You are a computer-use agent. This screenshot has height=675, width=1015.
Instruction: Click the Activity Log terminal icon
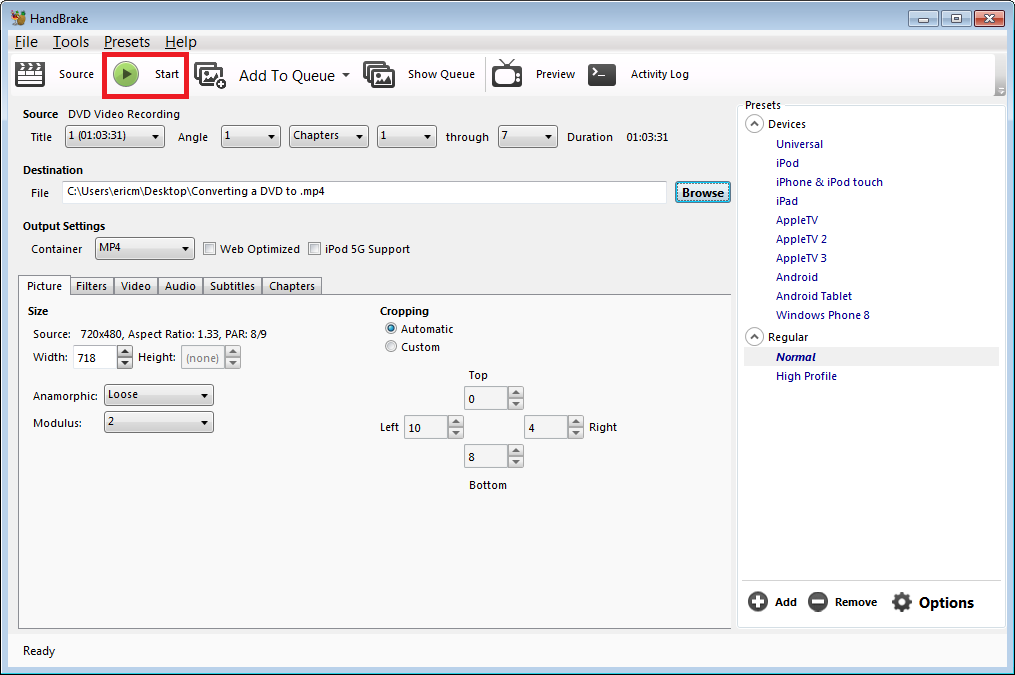point(602,74)
